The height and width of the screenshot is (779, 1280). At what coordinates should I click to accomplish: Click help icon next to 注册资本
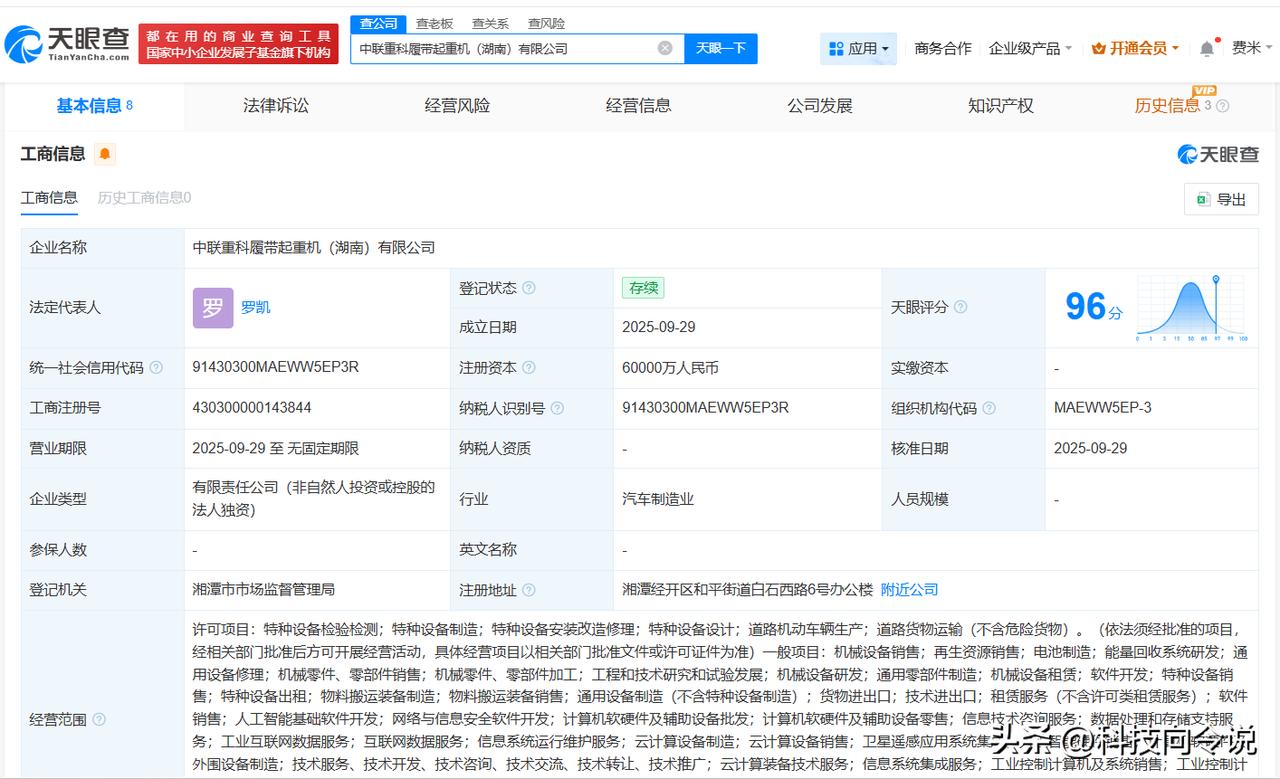[528, 368]
